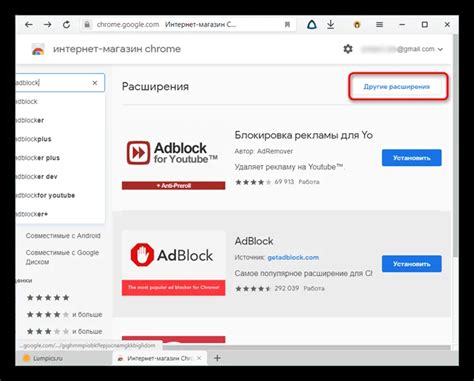The width and height of the screenshot is (474, 381).
Task: Choose the 'adblocker plus' suggestion
Action: point(60,158)
